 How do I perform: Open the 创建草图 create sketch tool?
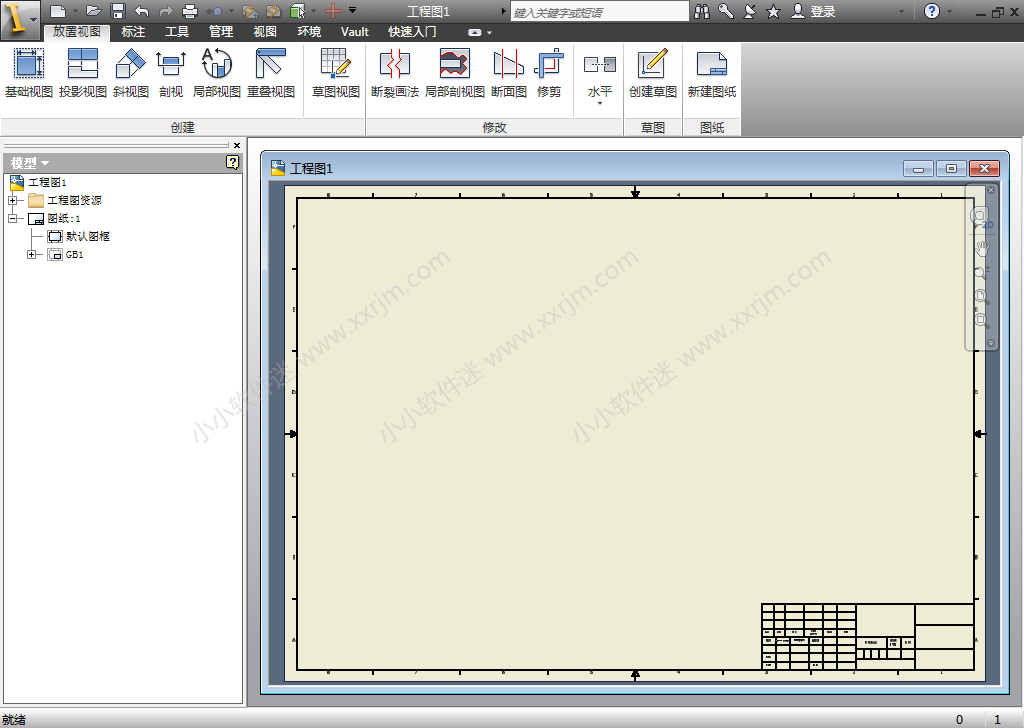652,73
